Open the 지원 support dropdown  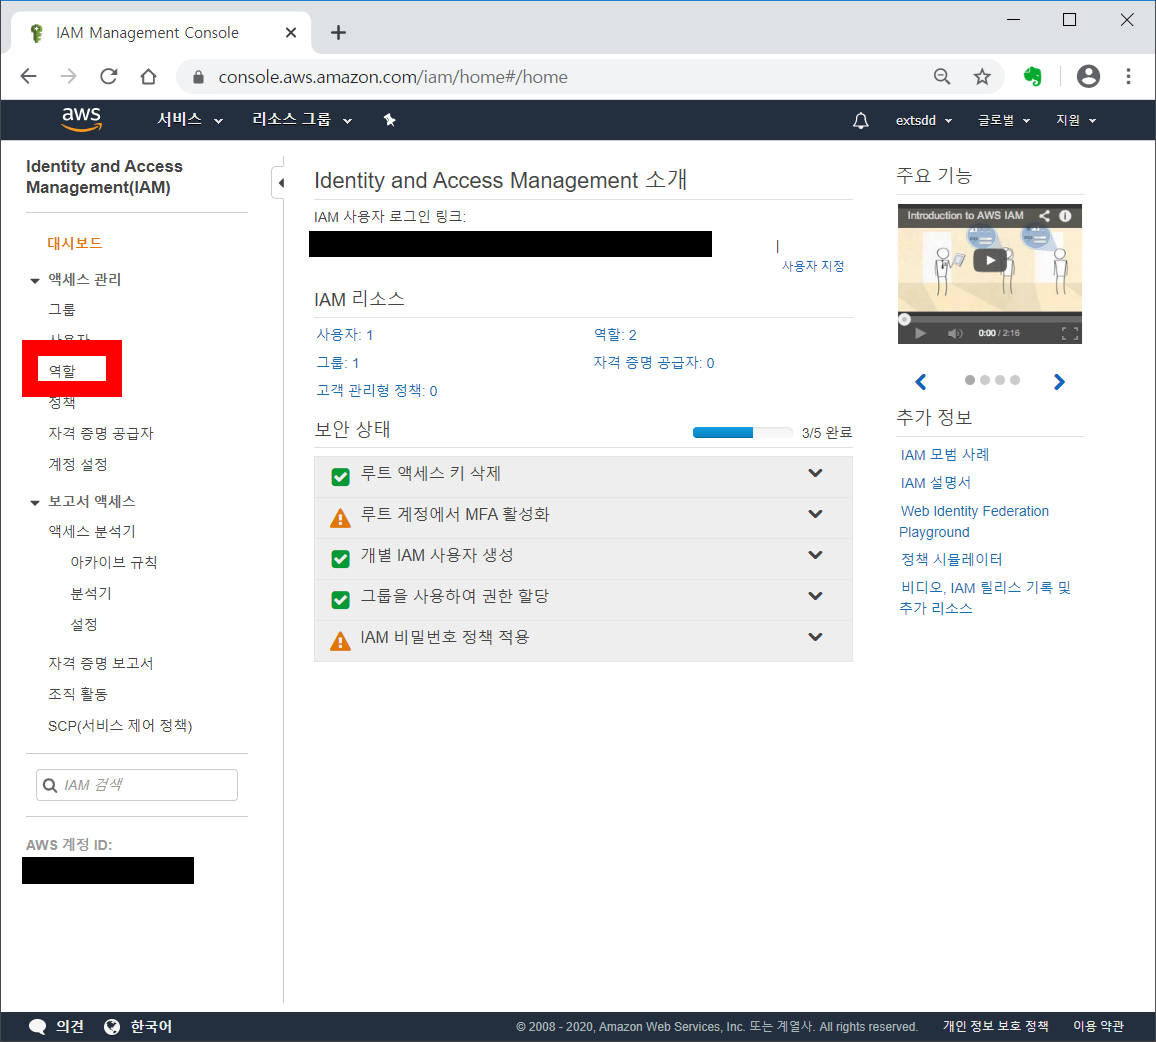[x=1076, y=120]
